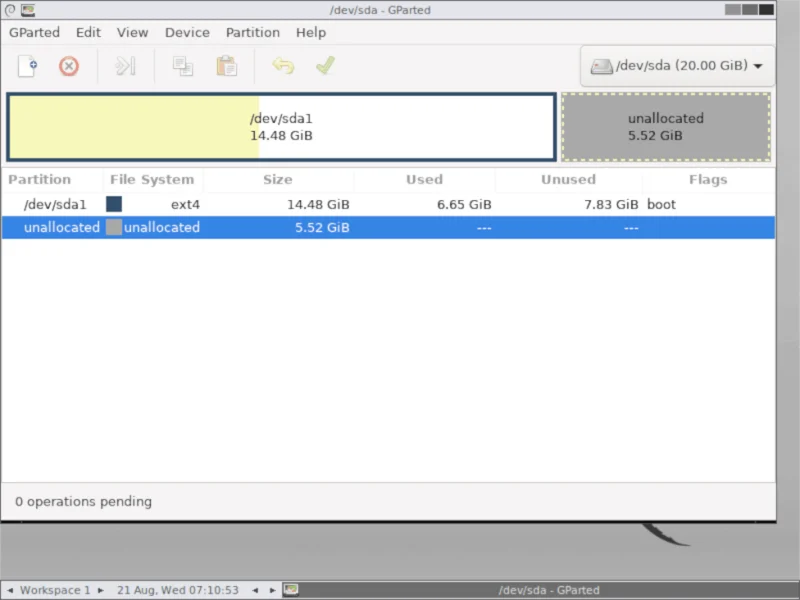Select the /dev/sda1 block in disk map
The height and width of the screenshot is (600, 800).
click(x=281, y=127)
